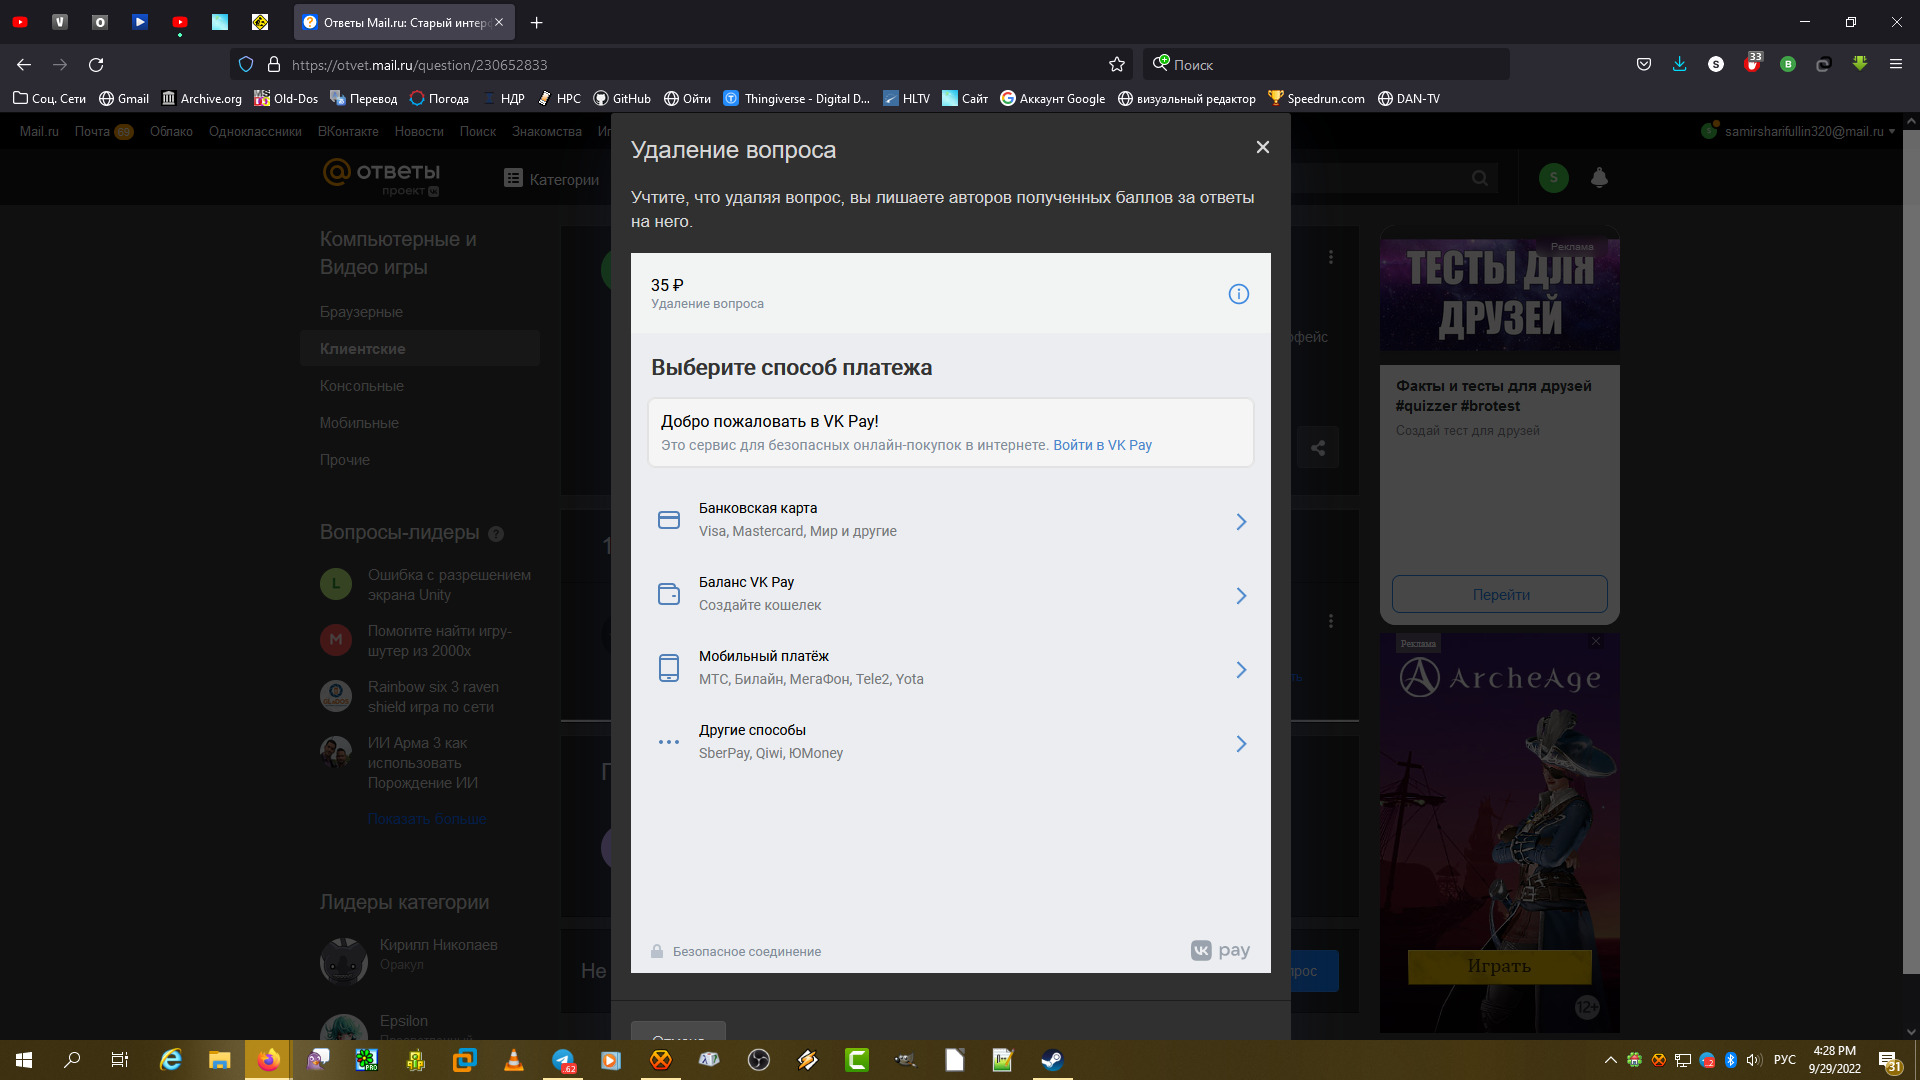Screen dimensions: 1920x1080
Task: Open notifications bell icon
Action: 1599,178
